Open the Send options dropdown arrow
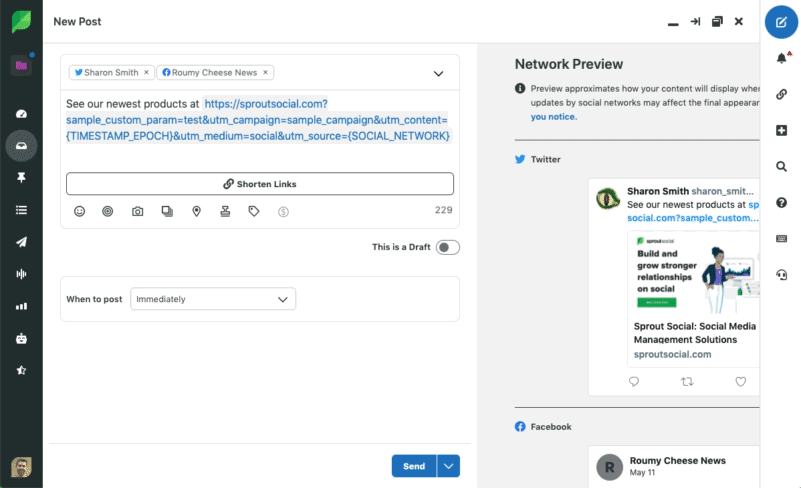 [449, 466]
